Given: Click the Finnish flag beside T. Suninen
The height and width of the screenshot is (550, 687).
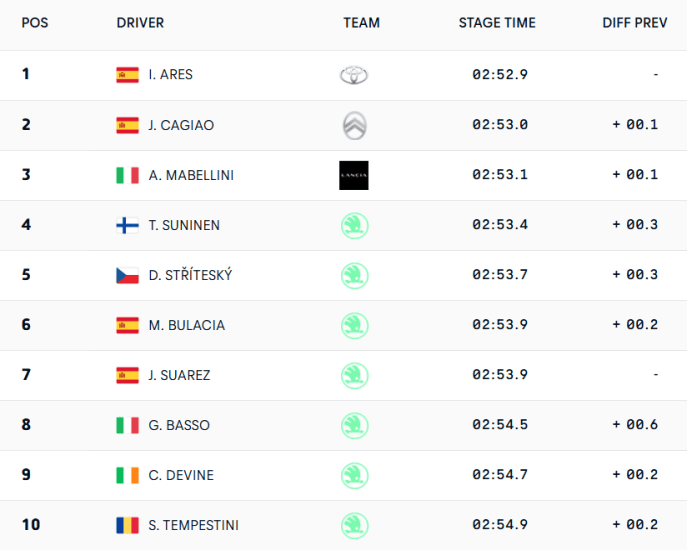Looking at the screenshot, I should pyautogui.click(x=127, y=226).
